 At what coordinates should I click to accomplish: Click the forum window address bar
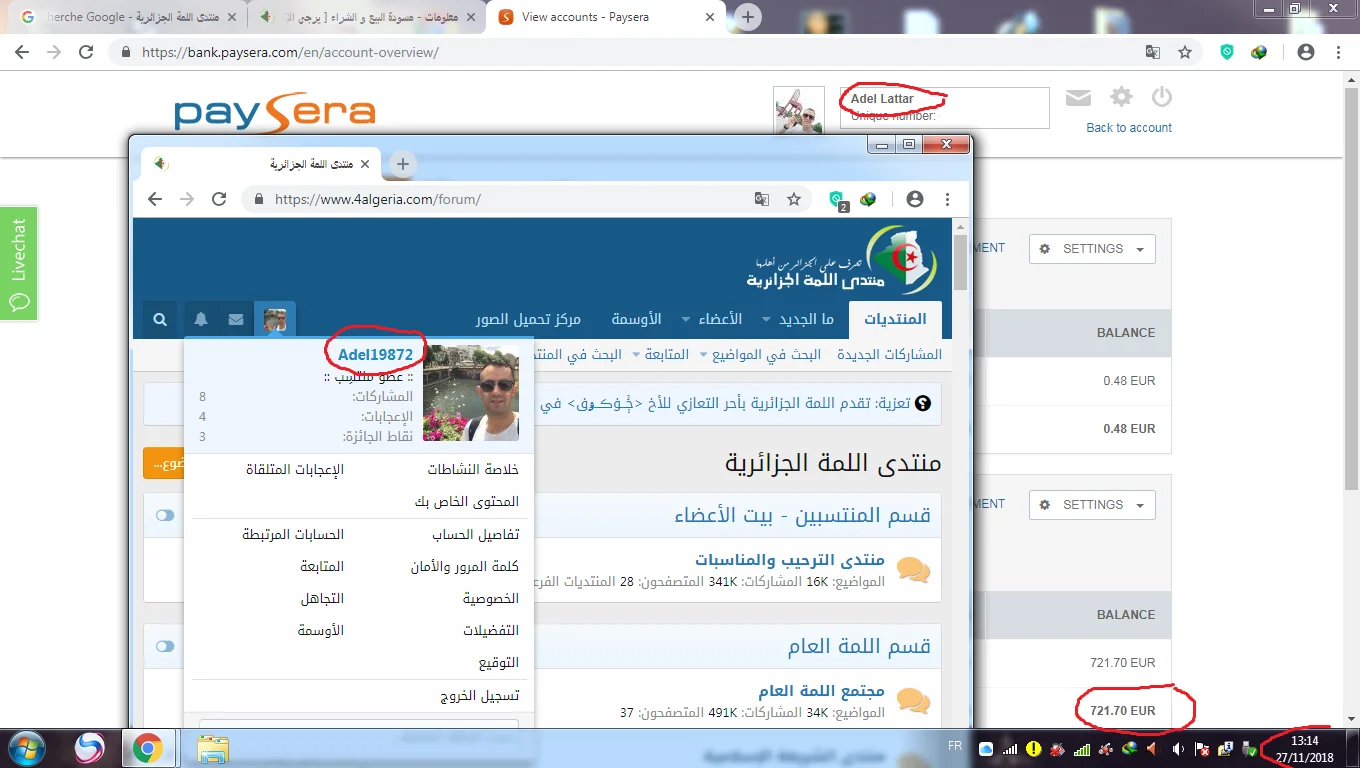coord(500,199)
